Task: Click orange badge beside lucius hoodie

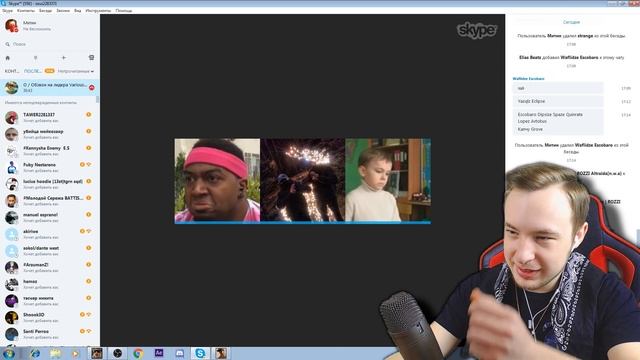Action: (89, 181)
